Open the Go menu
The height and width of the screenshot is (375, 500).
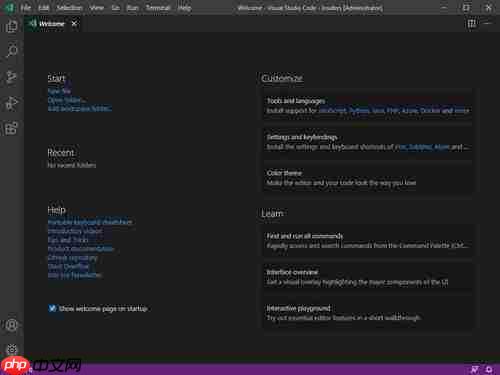[115, 8]
